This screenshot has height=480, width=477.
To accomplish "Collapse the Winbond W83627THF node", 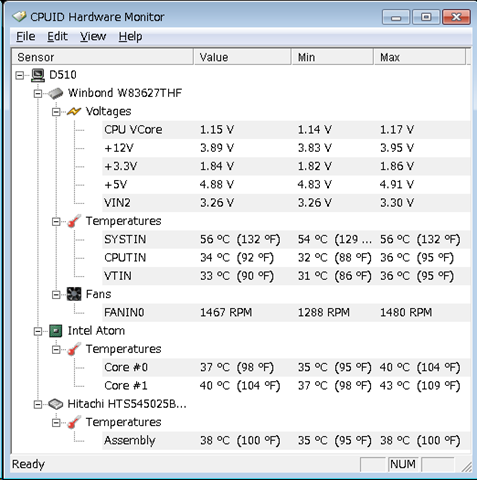I will (38, 94).
